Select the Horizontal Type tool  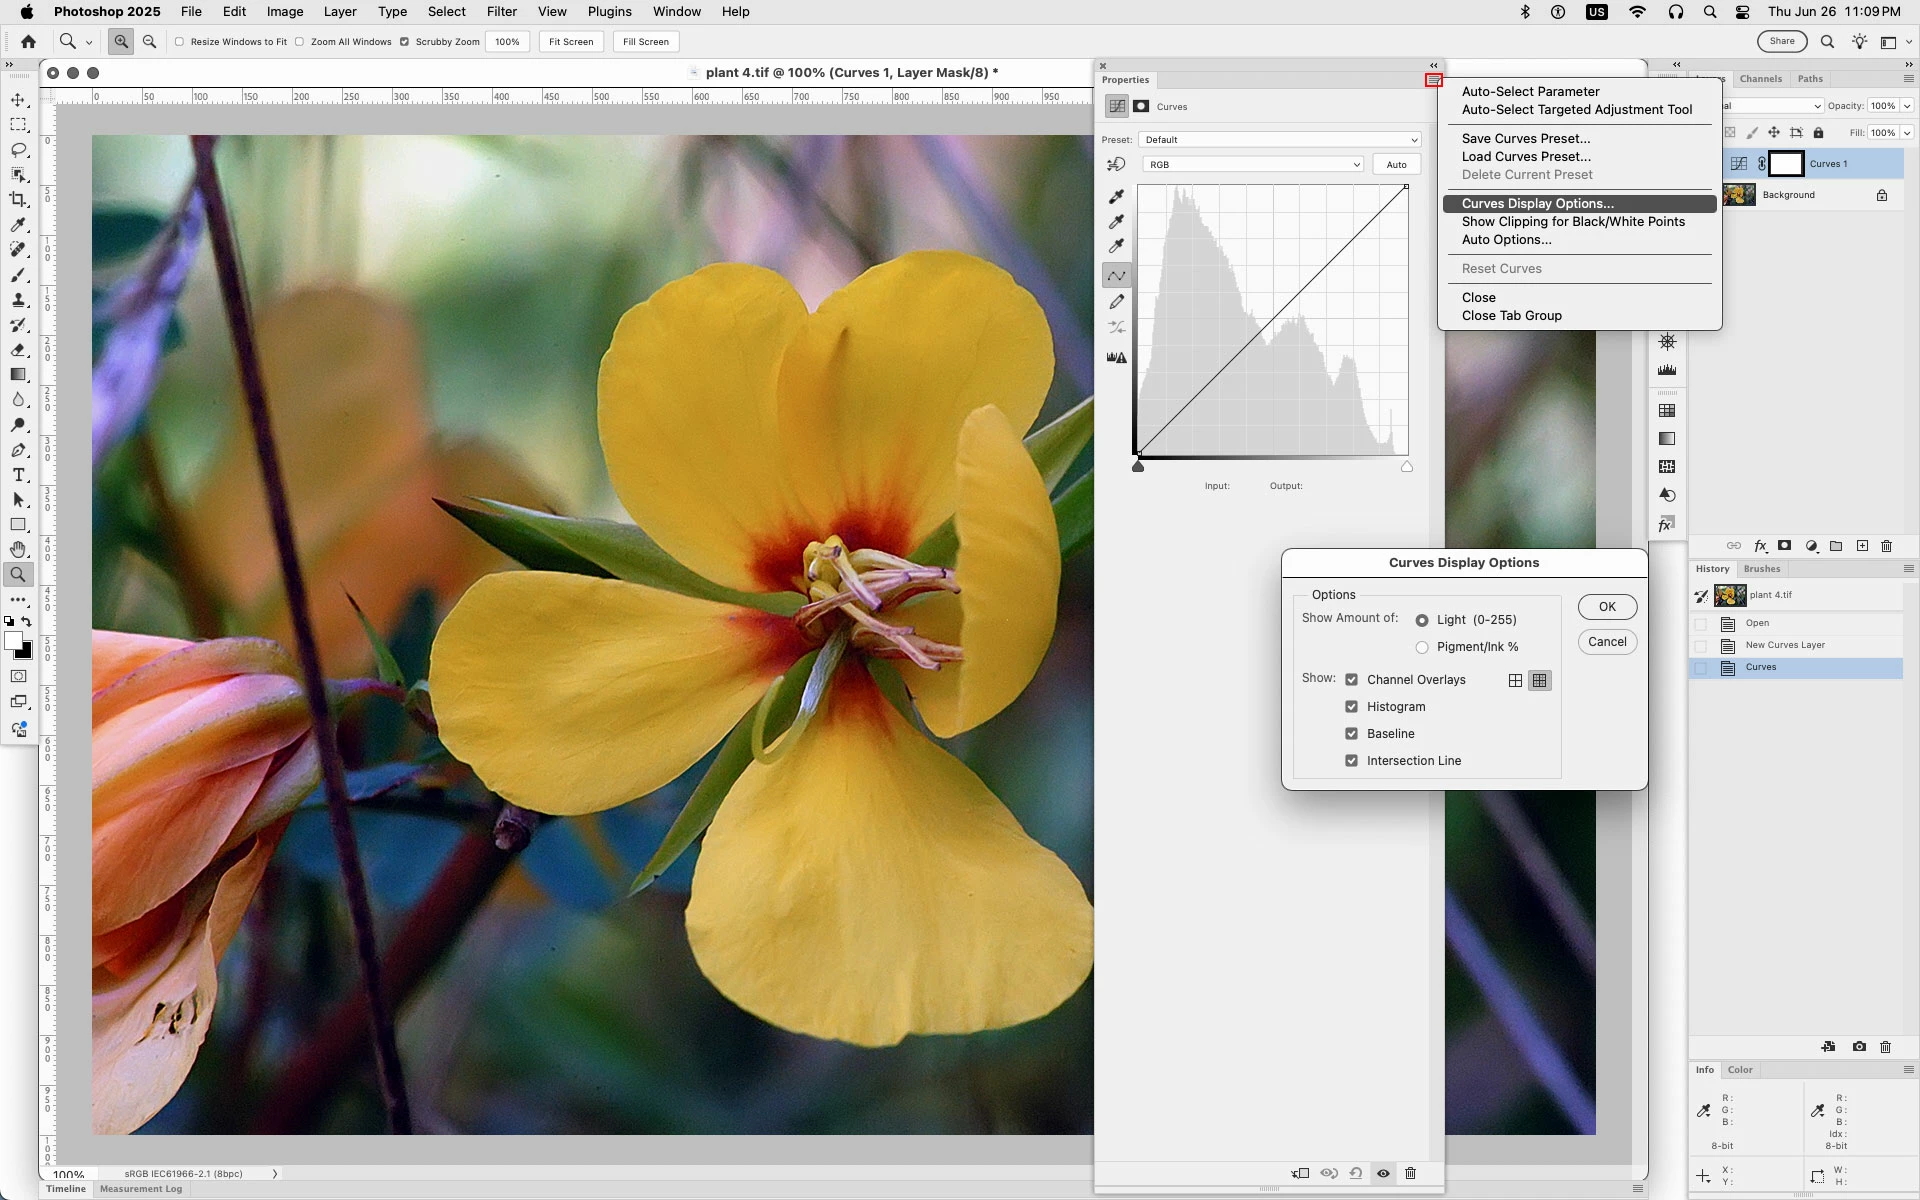coord(18,475)
